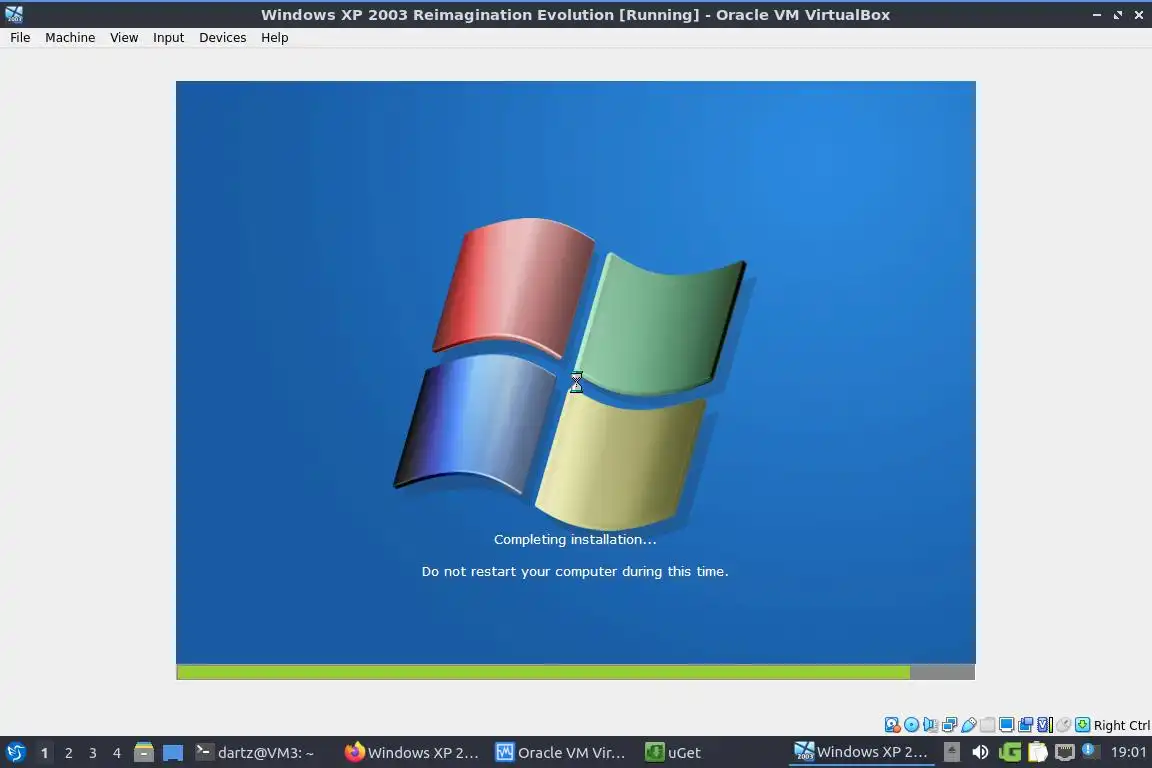
Task: Click the recording indicator icon with overlapping screens
Action: pyautogui.click(x=1026, y=725)
